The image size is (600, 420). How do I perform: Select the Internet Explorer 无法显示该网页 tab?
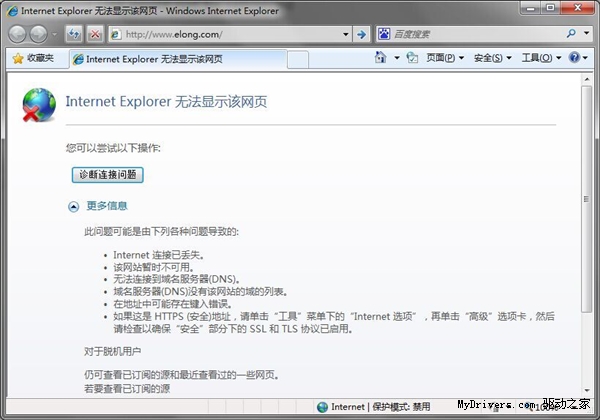point(178,59)
